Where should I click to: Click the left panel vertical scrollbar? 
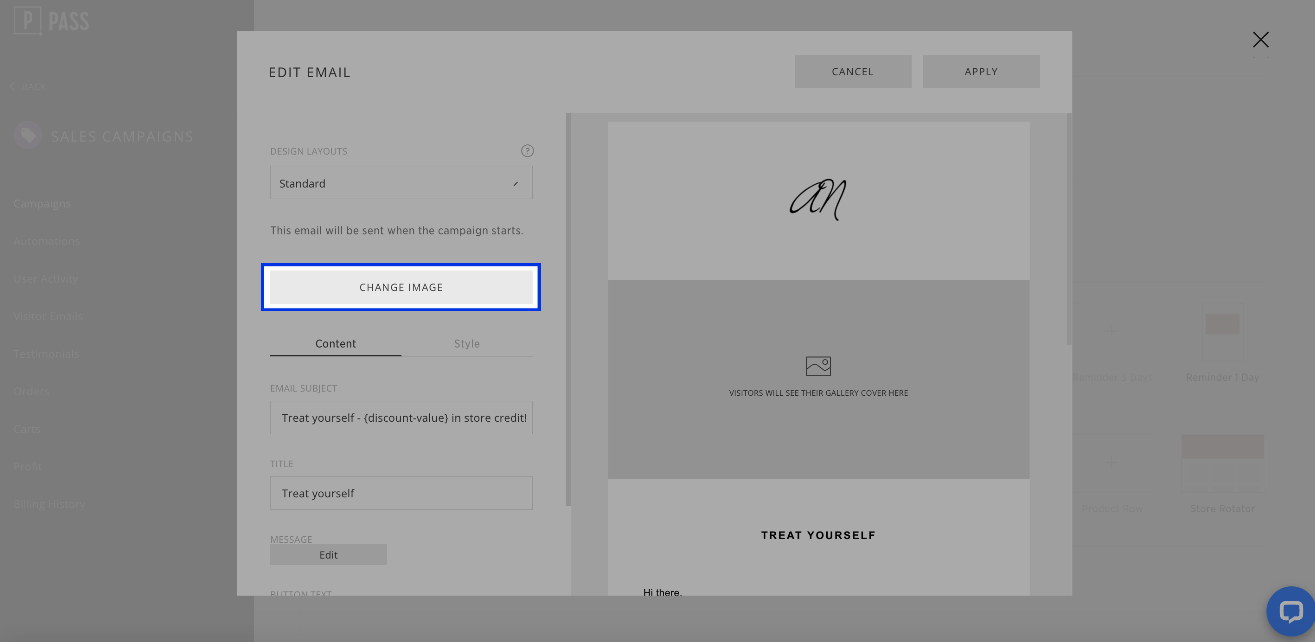(x=569, y=309)
